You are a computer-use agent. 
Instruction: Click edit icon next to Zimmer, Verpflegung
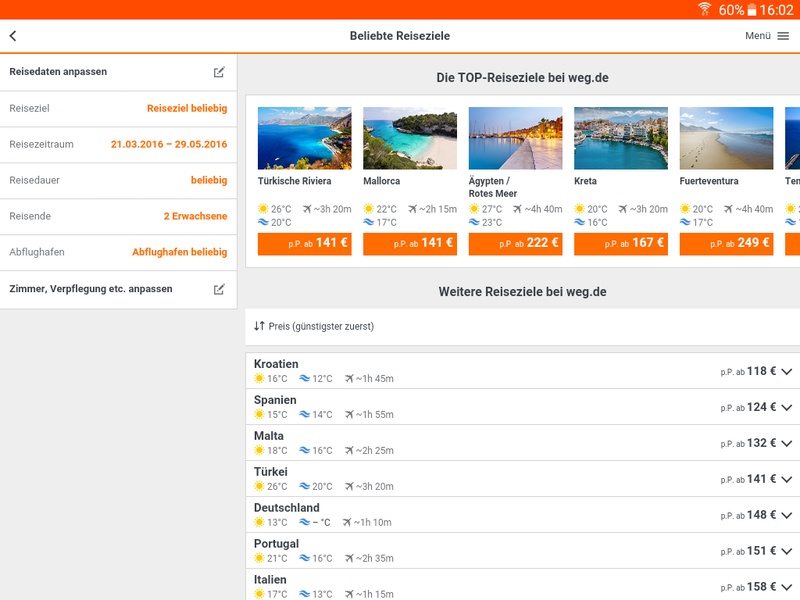point(219,289)
